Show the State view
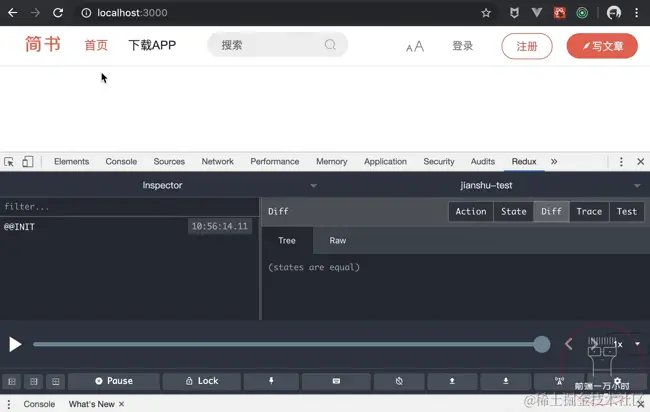The width and height of the screenshot is (650, 412). tap(514, 211)
